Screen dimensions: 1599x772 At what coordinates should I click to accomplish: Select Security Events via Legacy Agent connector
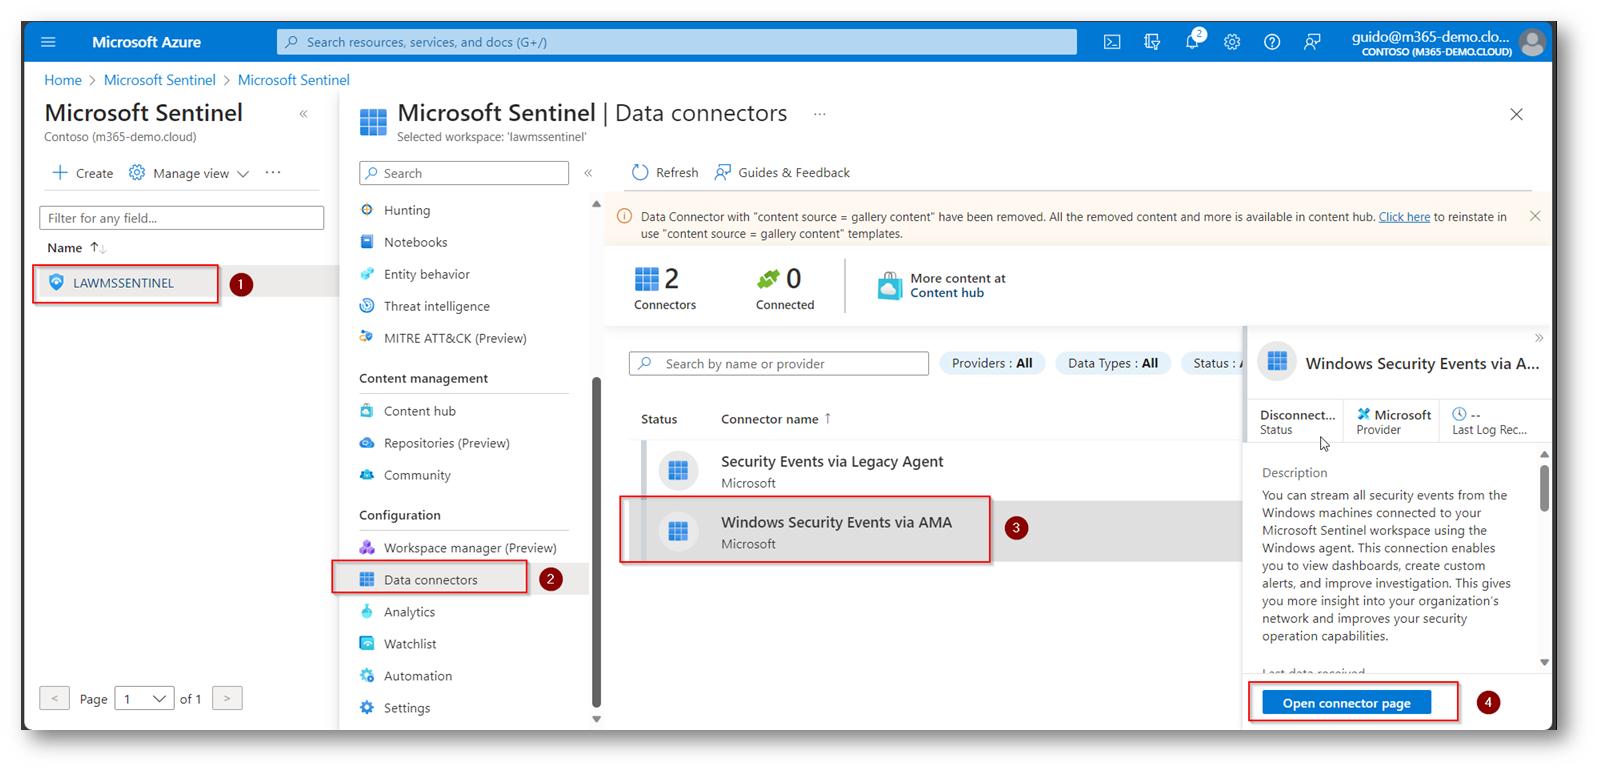click(x=831, y=471)
